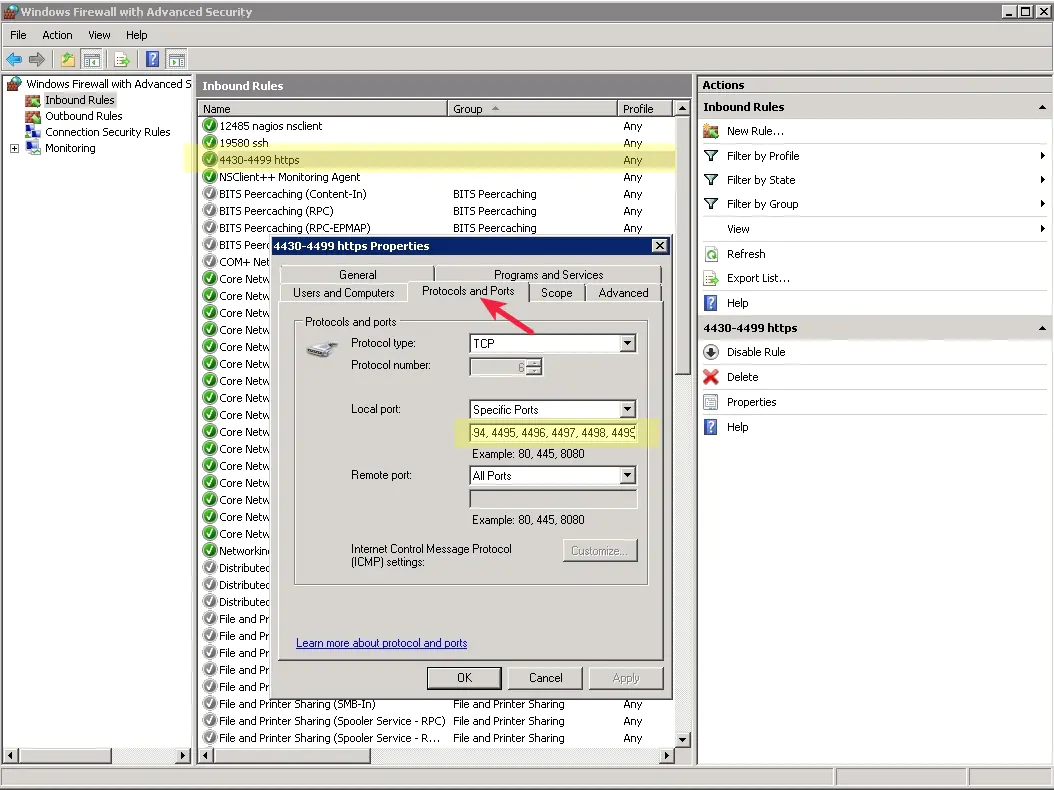Open the Remote port dropdown

click(x=627, y=476)
